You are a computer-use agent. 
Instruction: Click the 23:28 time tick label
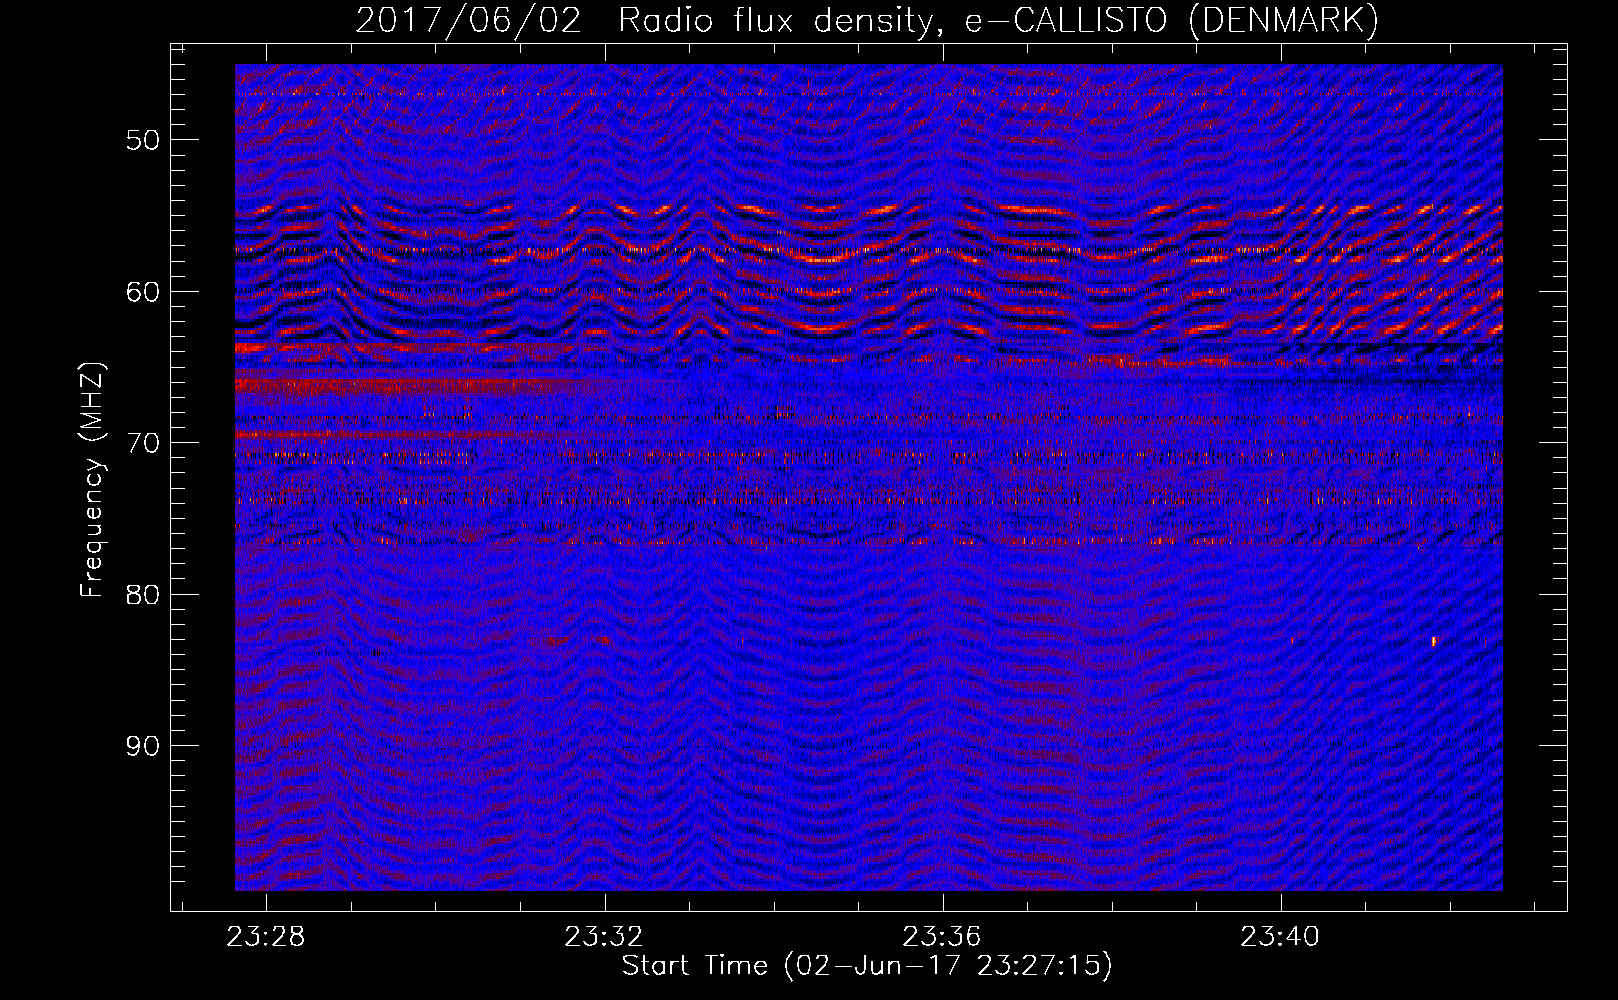[266, 937]
